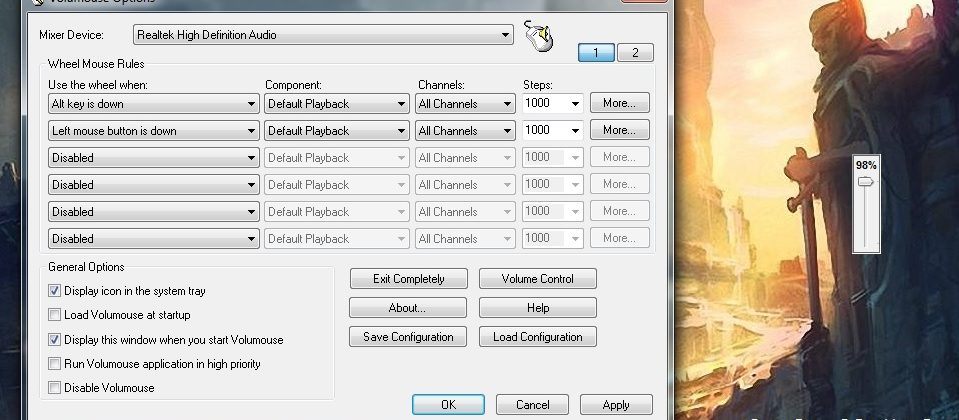The width and height of the screenshot is (959, 420).
Task: Open Volume Control
Action: tap(537, 279)
